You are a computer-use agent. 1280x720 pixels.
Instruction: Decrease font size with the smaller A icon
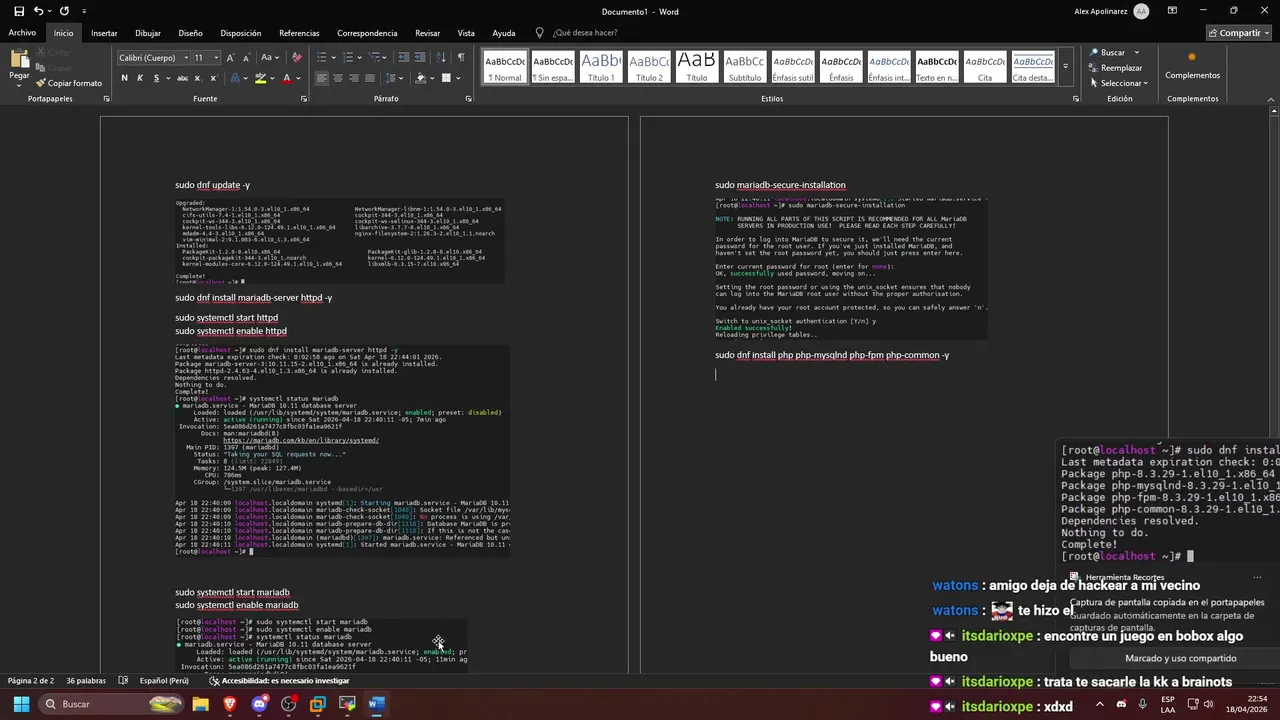coord(246,57)
